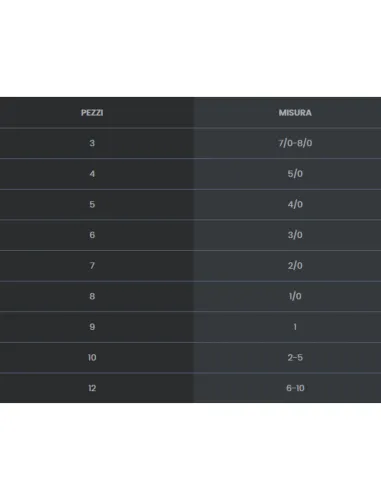Click the pieces value 5
The image size is (381, 492).
click(92, 204)
